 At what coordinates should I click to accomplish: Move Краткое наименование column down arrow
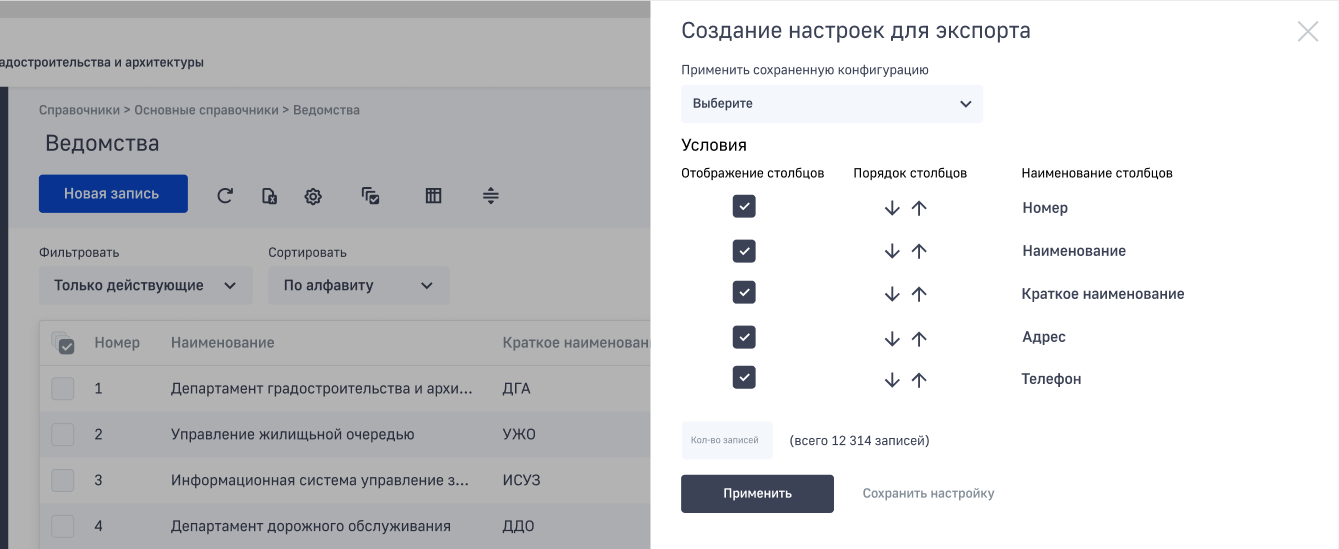892,294
